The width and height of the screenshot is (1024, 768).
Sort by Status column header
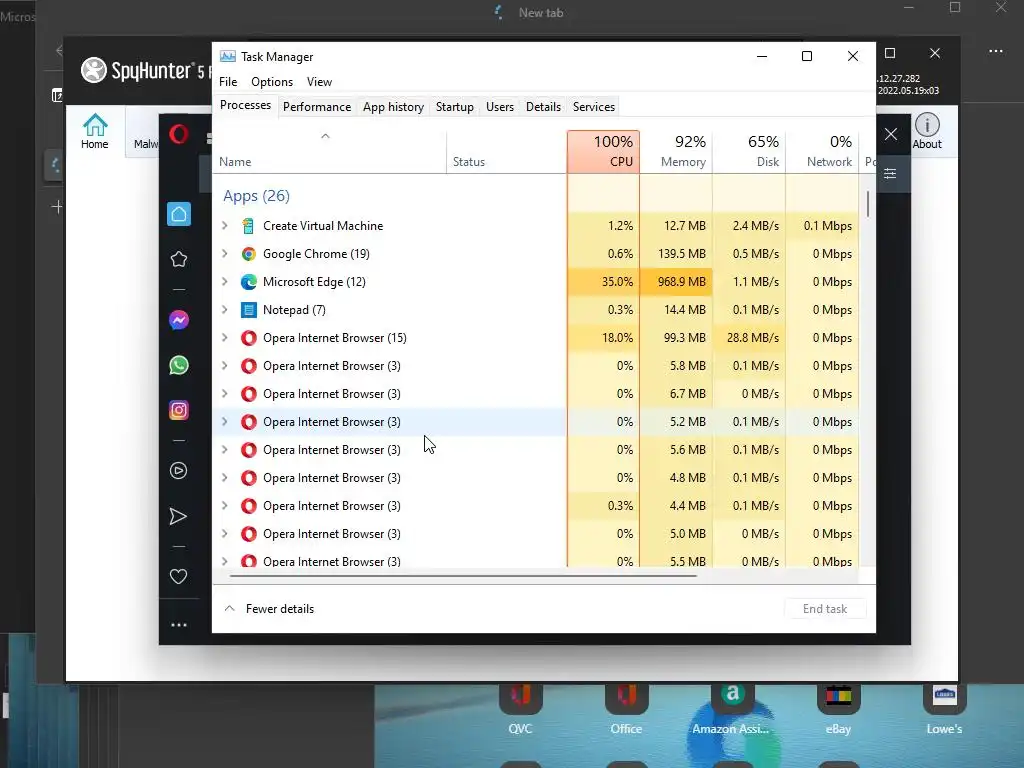click(507, 152)
